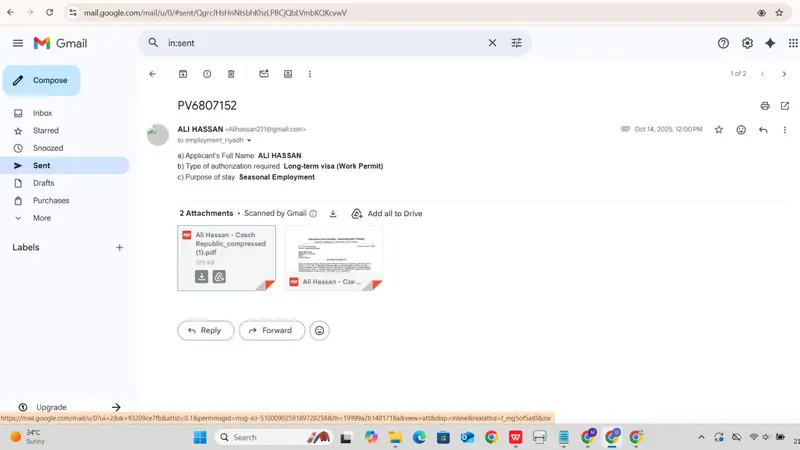Click the PV6807152 subject line

207,106
